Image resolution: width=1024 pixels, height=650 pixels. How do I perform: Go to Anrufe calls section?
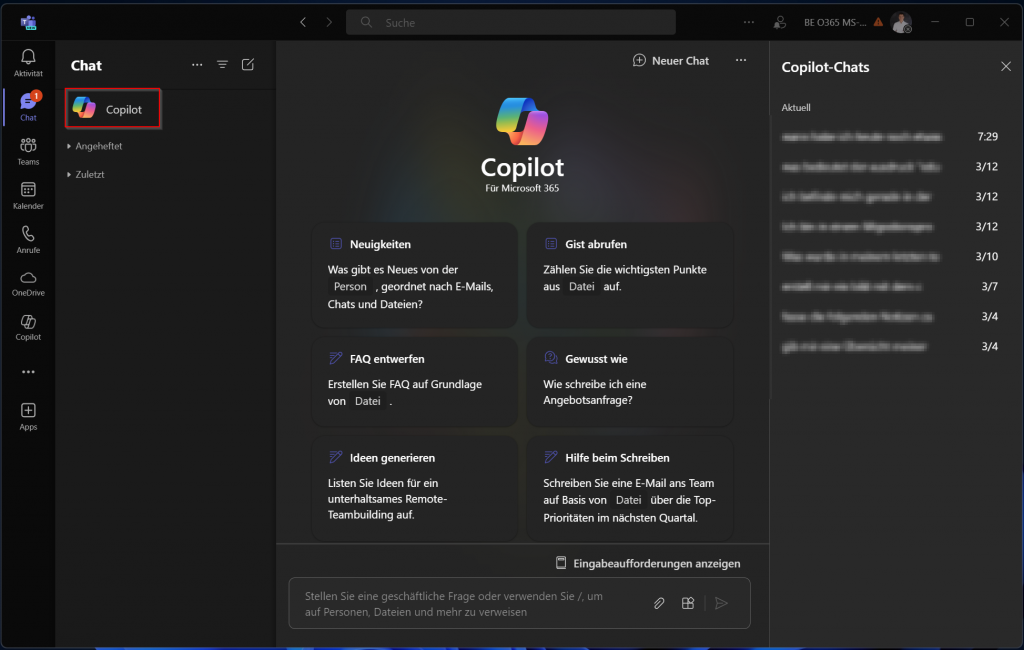pyautogui.click(x=28, y=239)
